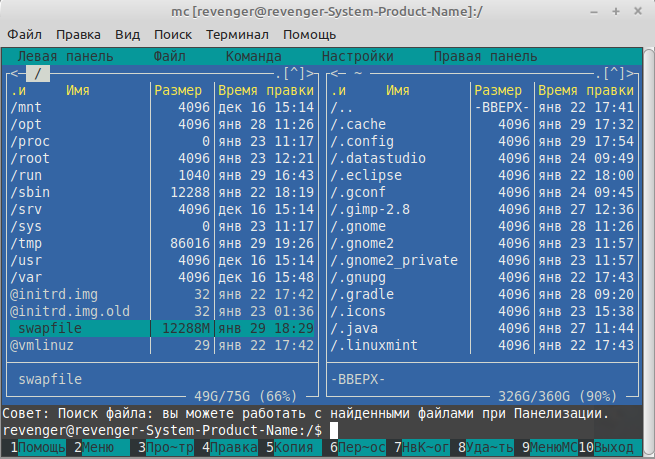Select the /.gradle directory in right panel

pos(482,294)
